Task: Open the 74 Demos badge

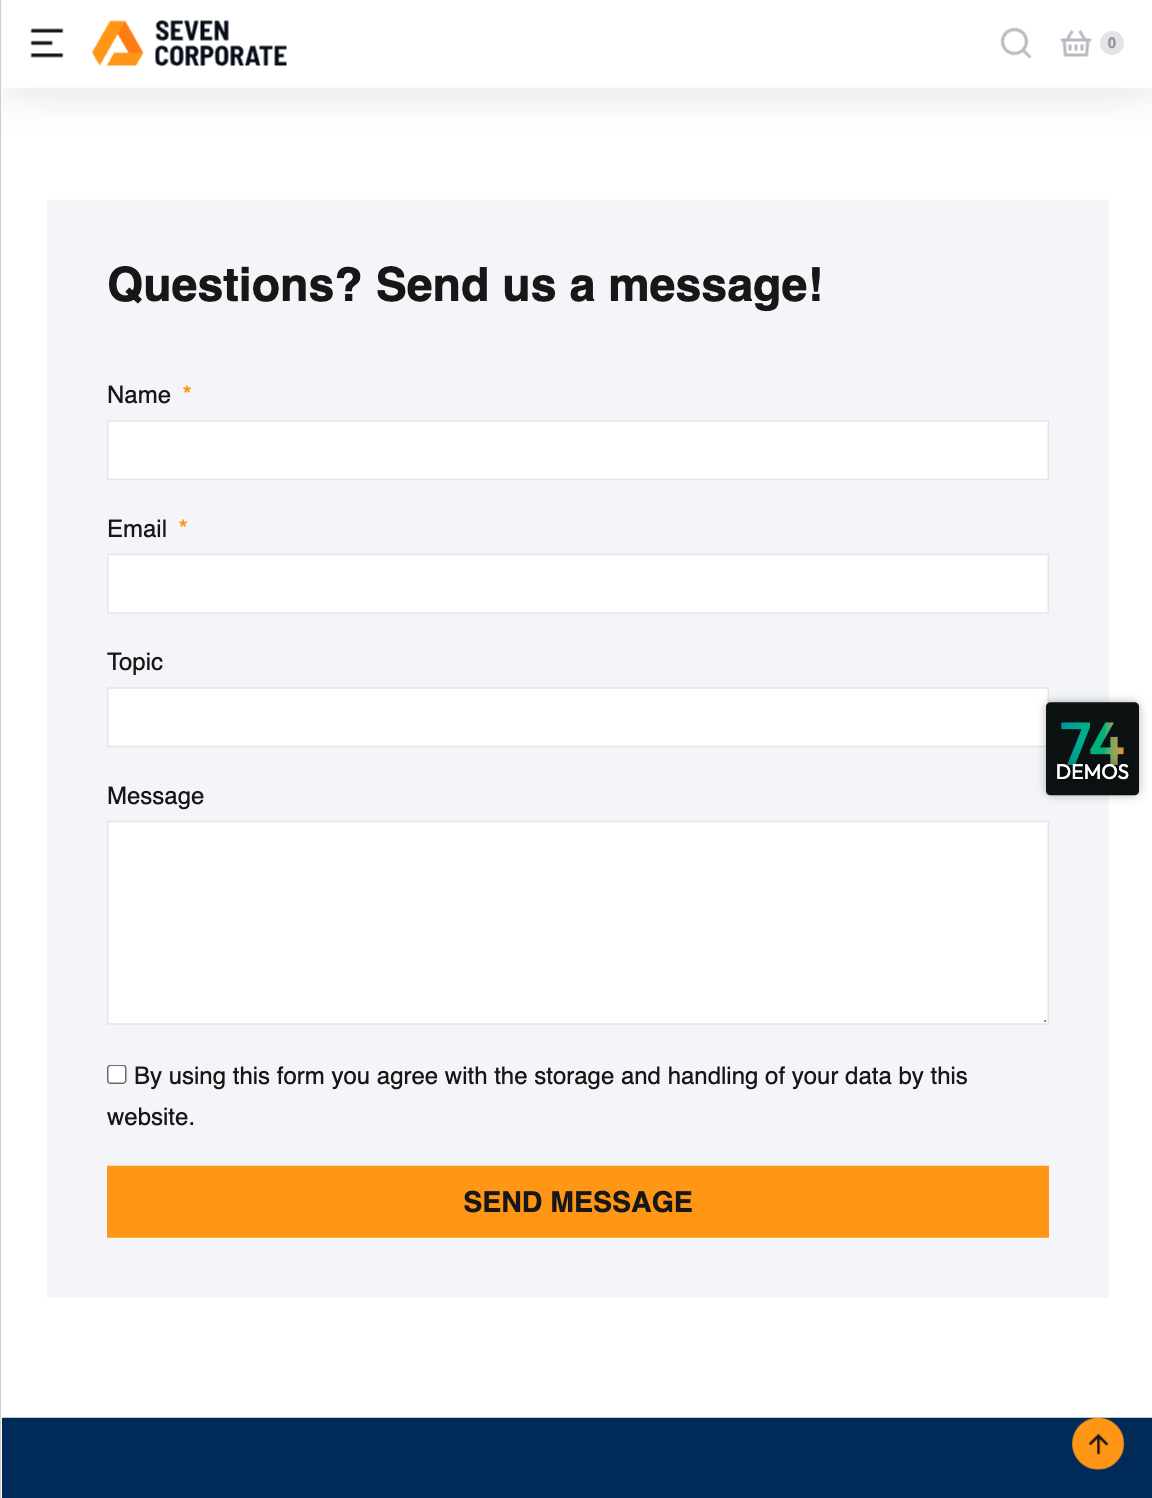Action: point(1092,749)
